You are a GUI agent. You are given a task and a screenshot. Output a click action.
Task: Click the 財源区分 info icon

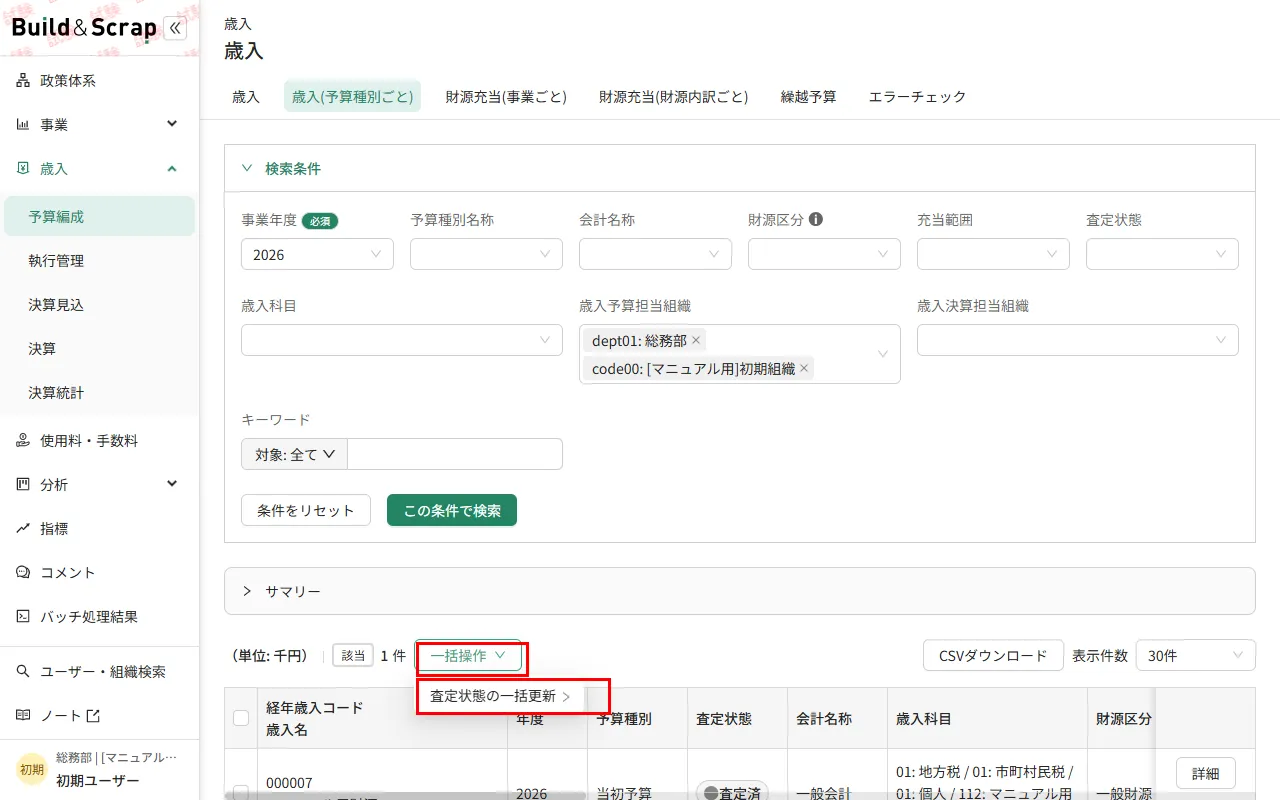pos(816,219)
